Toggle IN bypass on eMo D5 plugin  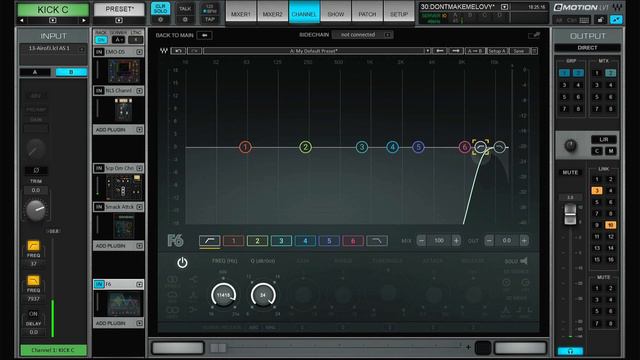tap(99, 52)
